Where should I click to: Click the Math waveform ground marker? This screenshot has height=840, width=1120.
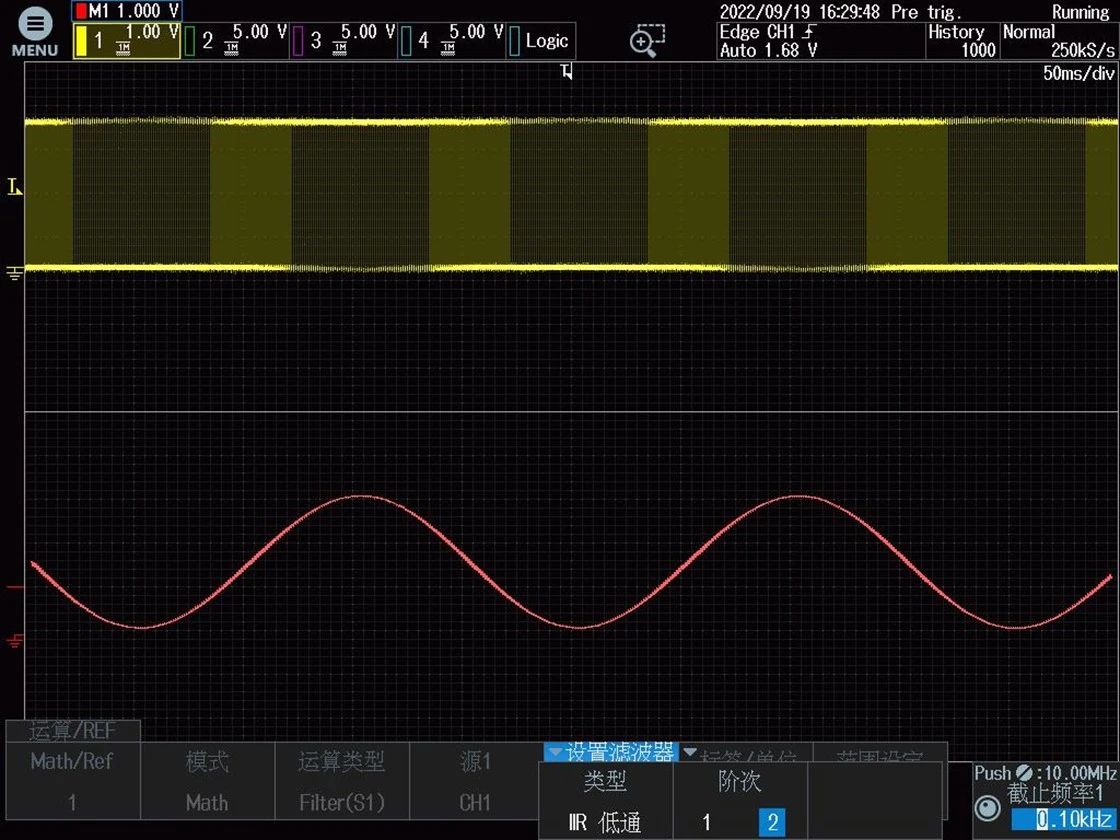14,640
